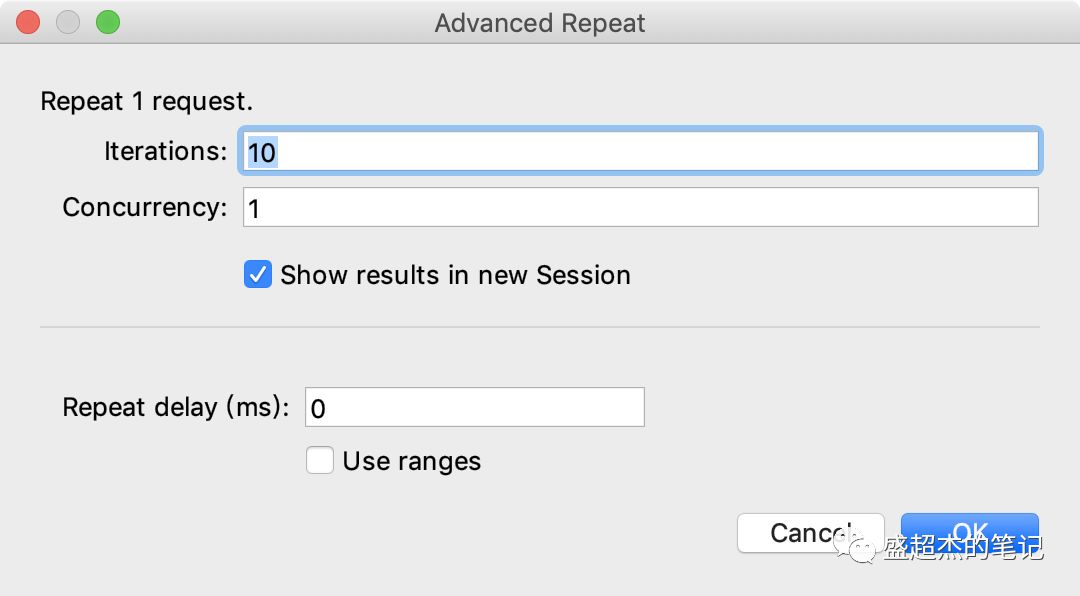The image size is (1080, 596).
Task: Close the Advanced Repeat dialog window
Action: (x=28, y=22)
